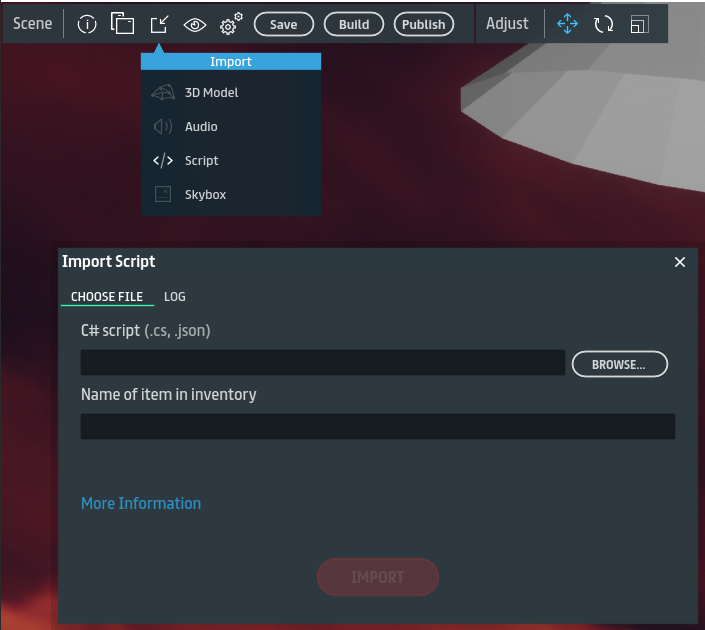Click the Adjust toolbar label
The image size is (705, 630).
(x=507, y=23)
